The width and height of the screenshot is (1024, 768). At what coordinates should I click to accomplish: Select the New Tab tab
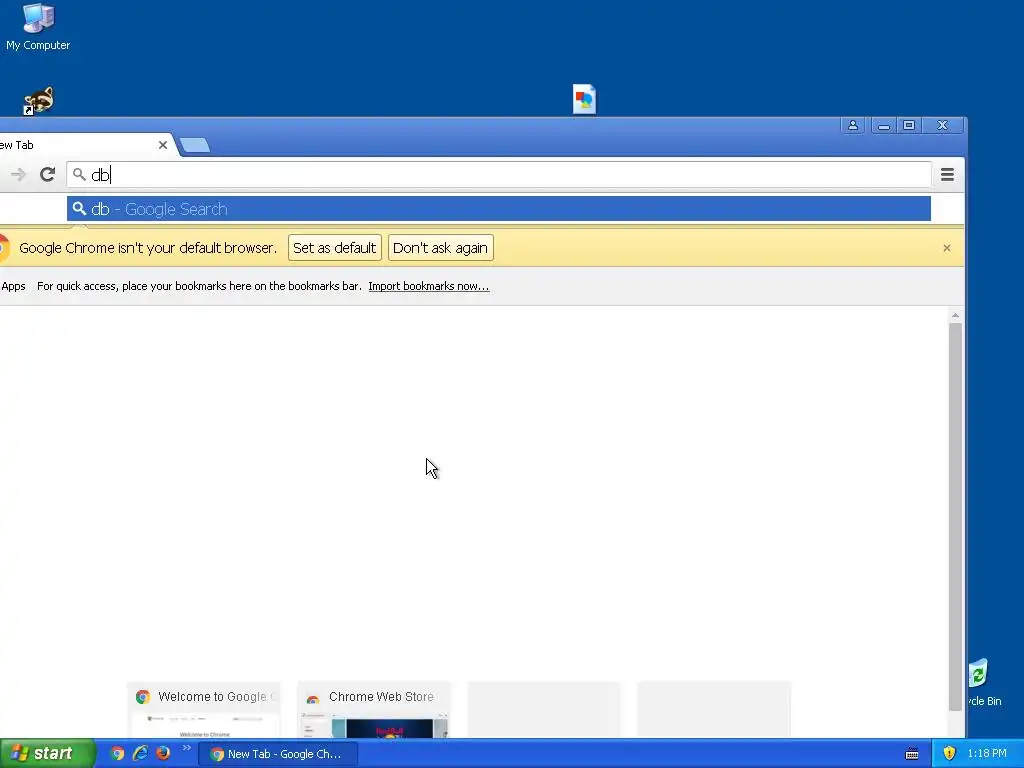coord(78,145)
